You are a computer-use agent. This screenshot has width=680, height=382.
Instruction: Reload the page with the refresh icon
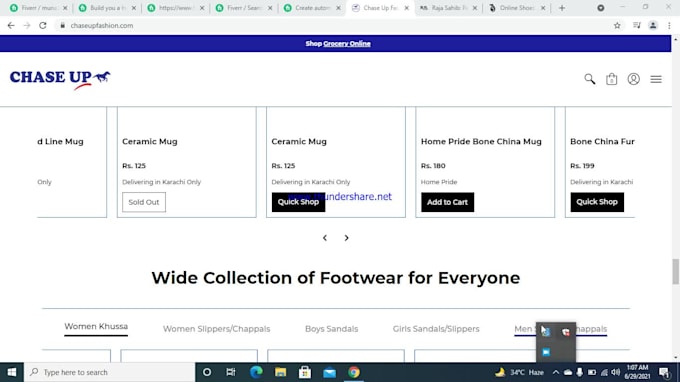click(42, 26)
